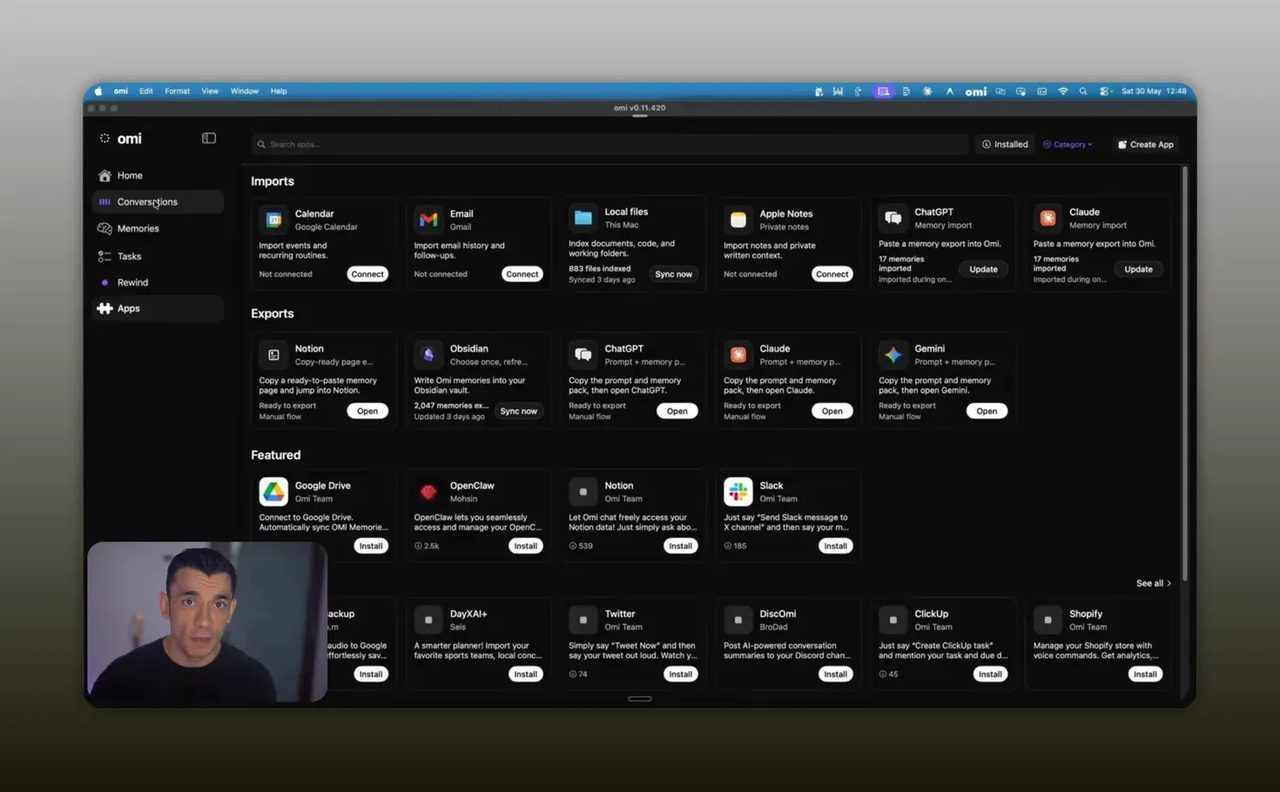The width and height of the screenshot is (1280, 792).
Task: Open the Gemini export
Action: coord(987,411)
